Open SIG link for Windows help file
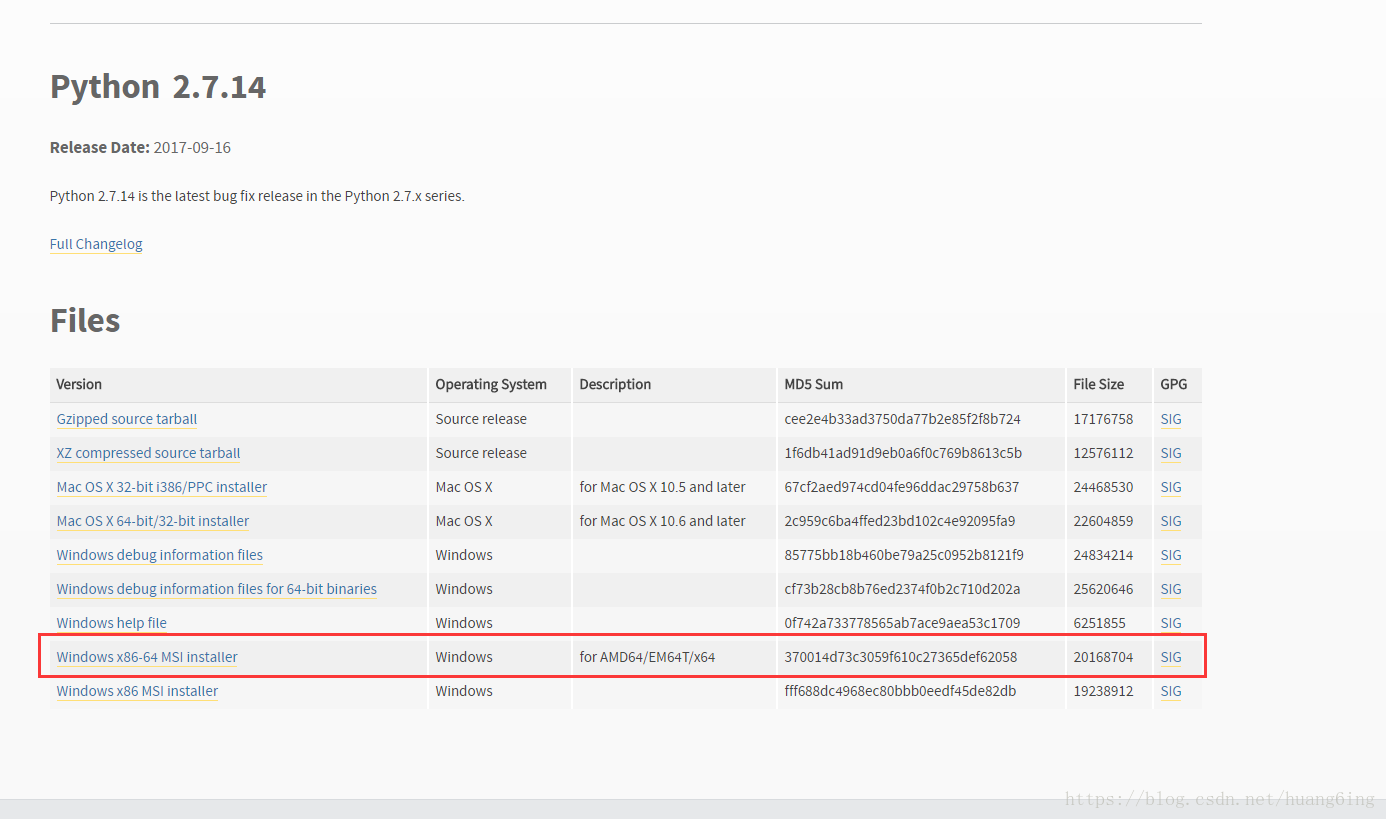This screenshot has width=1386, height=819. [x=1171, y=623]
